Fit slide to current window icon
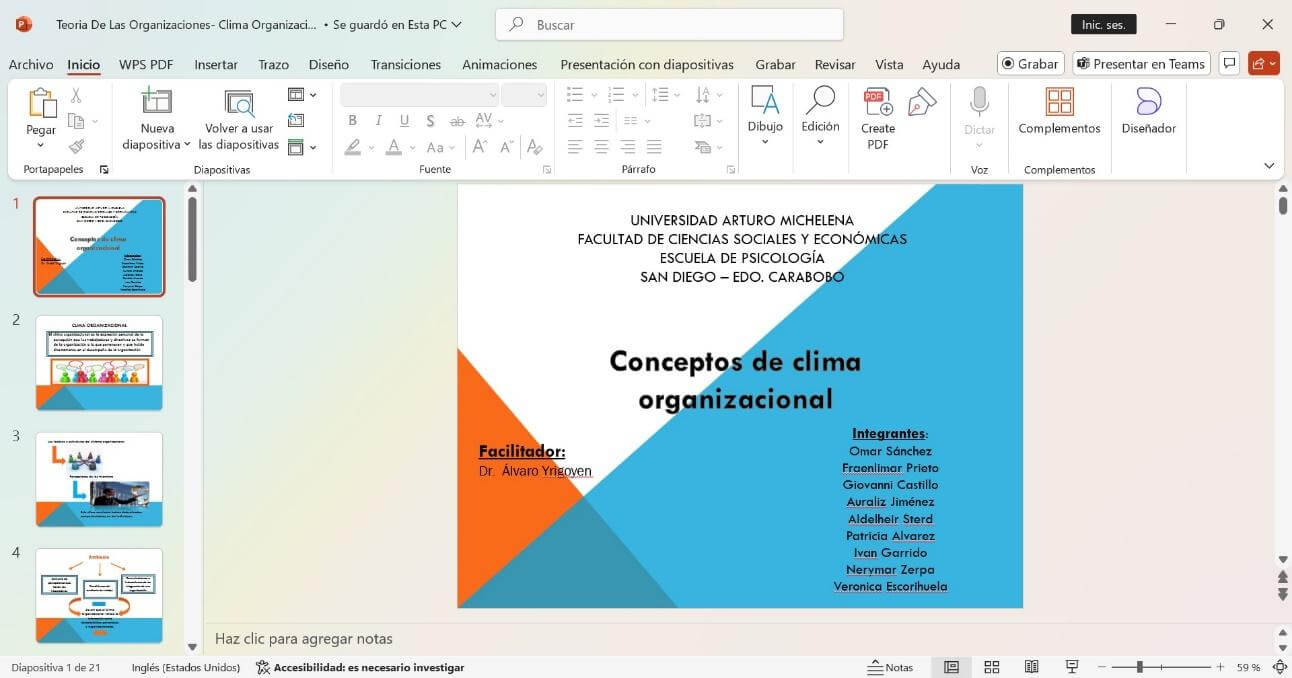Screen dimensions: 1292x678 (x=1279, y=667)
